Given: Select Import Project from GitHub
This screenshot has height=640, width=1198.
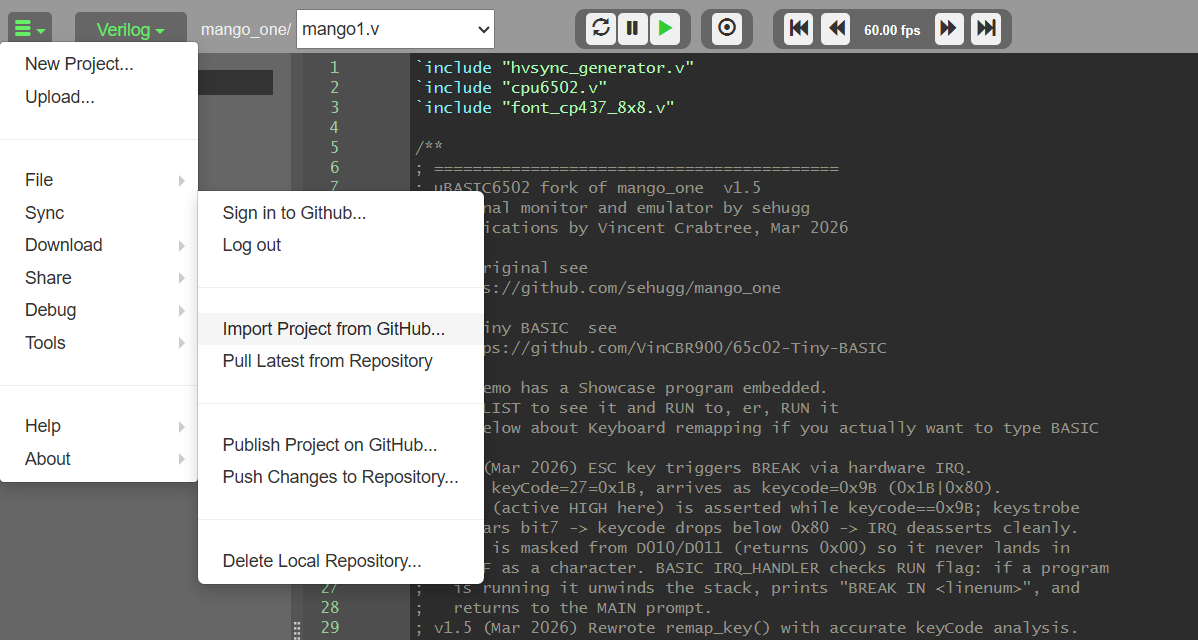Looking at the screenshot, I should pyautogui.click(x=333, y=329).
